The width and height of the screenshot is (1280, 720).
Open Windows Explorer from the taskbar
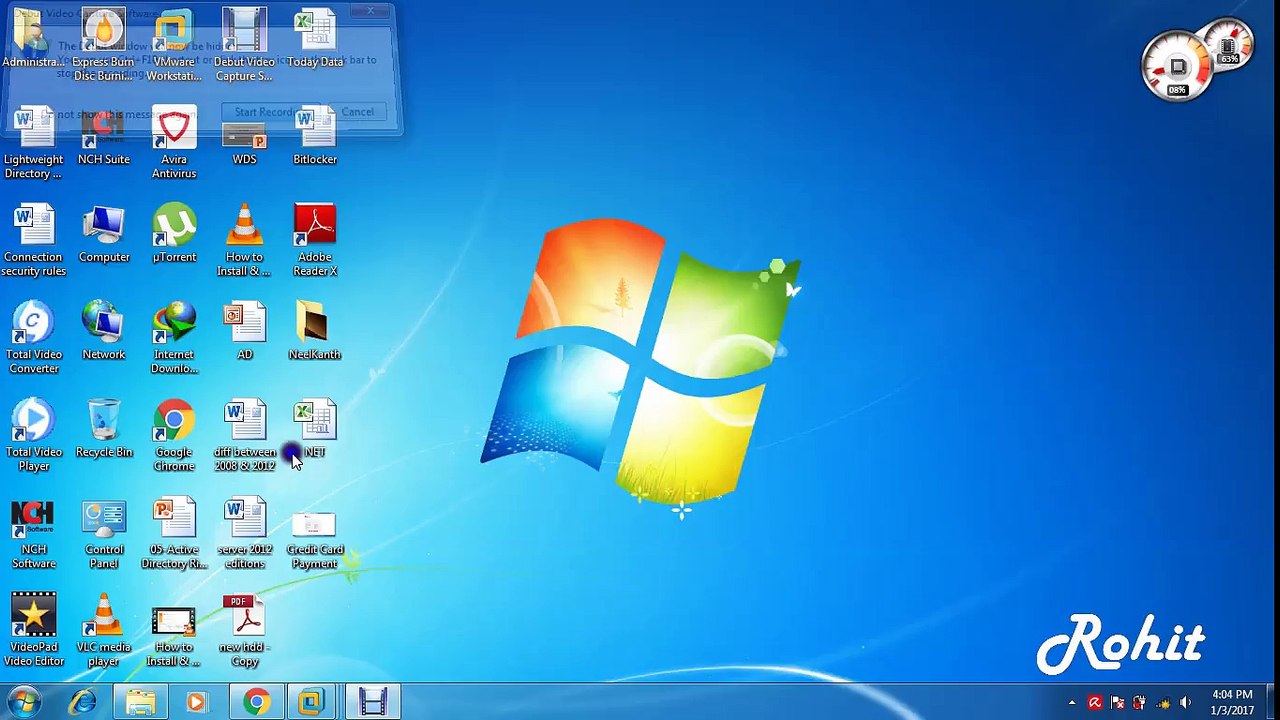point(140,703)
